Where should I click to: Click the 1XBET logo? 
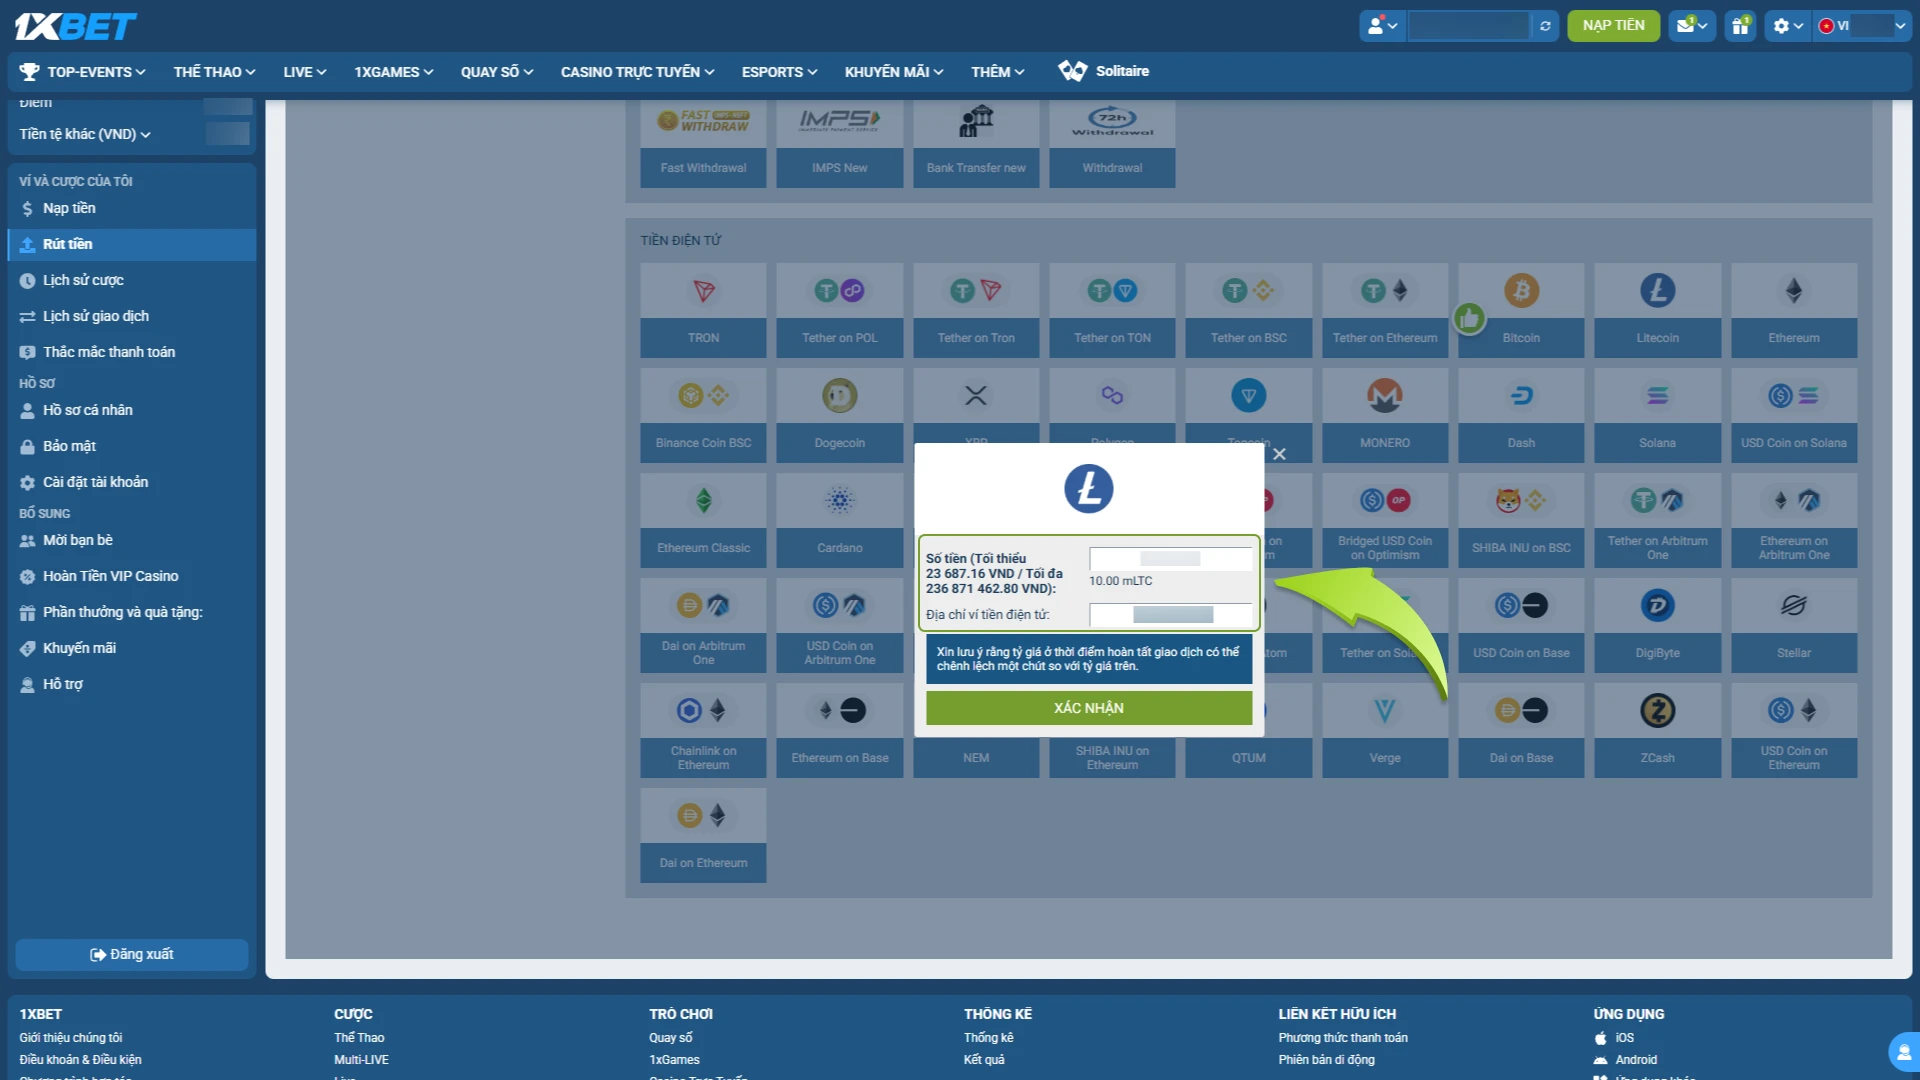[76, 26]
